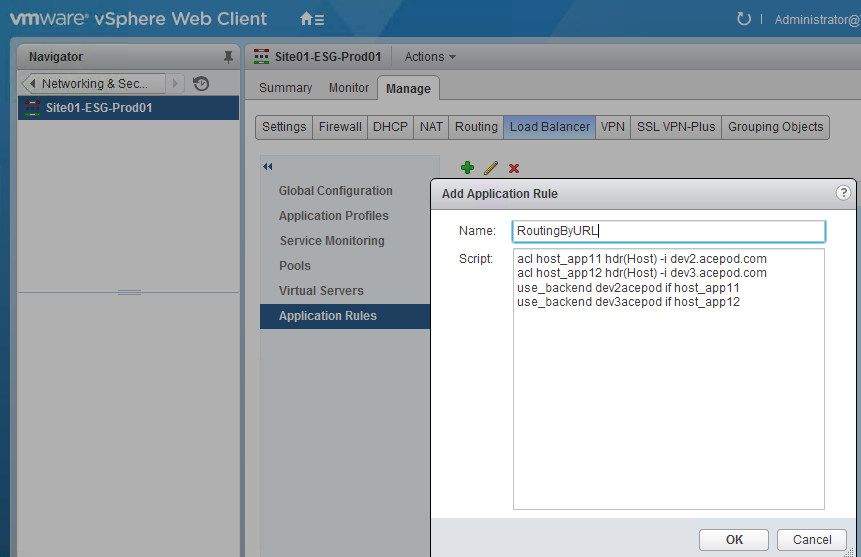Screen dimensions: 861x557
Task: Open the Actions dropdown menu
Action: (430, 57)
